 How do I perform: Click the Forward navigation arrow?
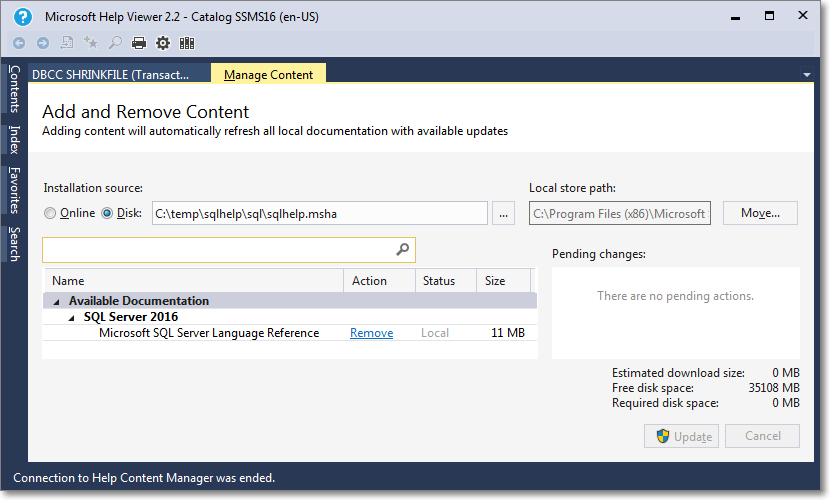pyautogui.click(x=43, y=43)
